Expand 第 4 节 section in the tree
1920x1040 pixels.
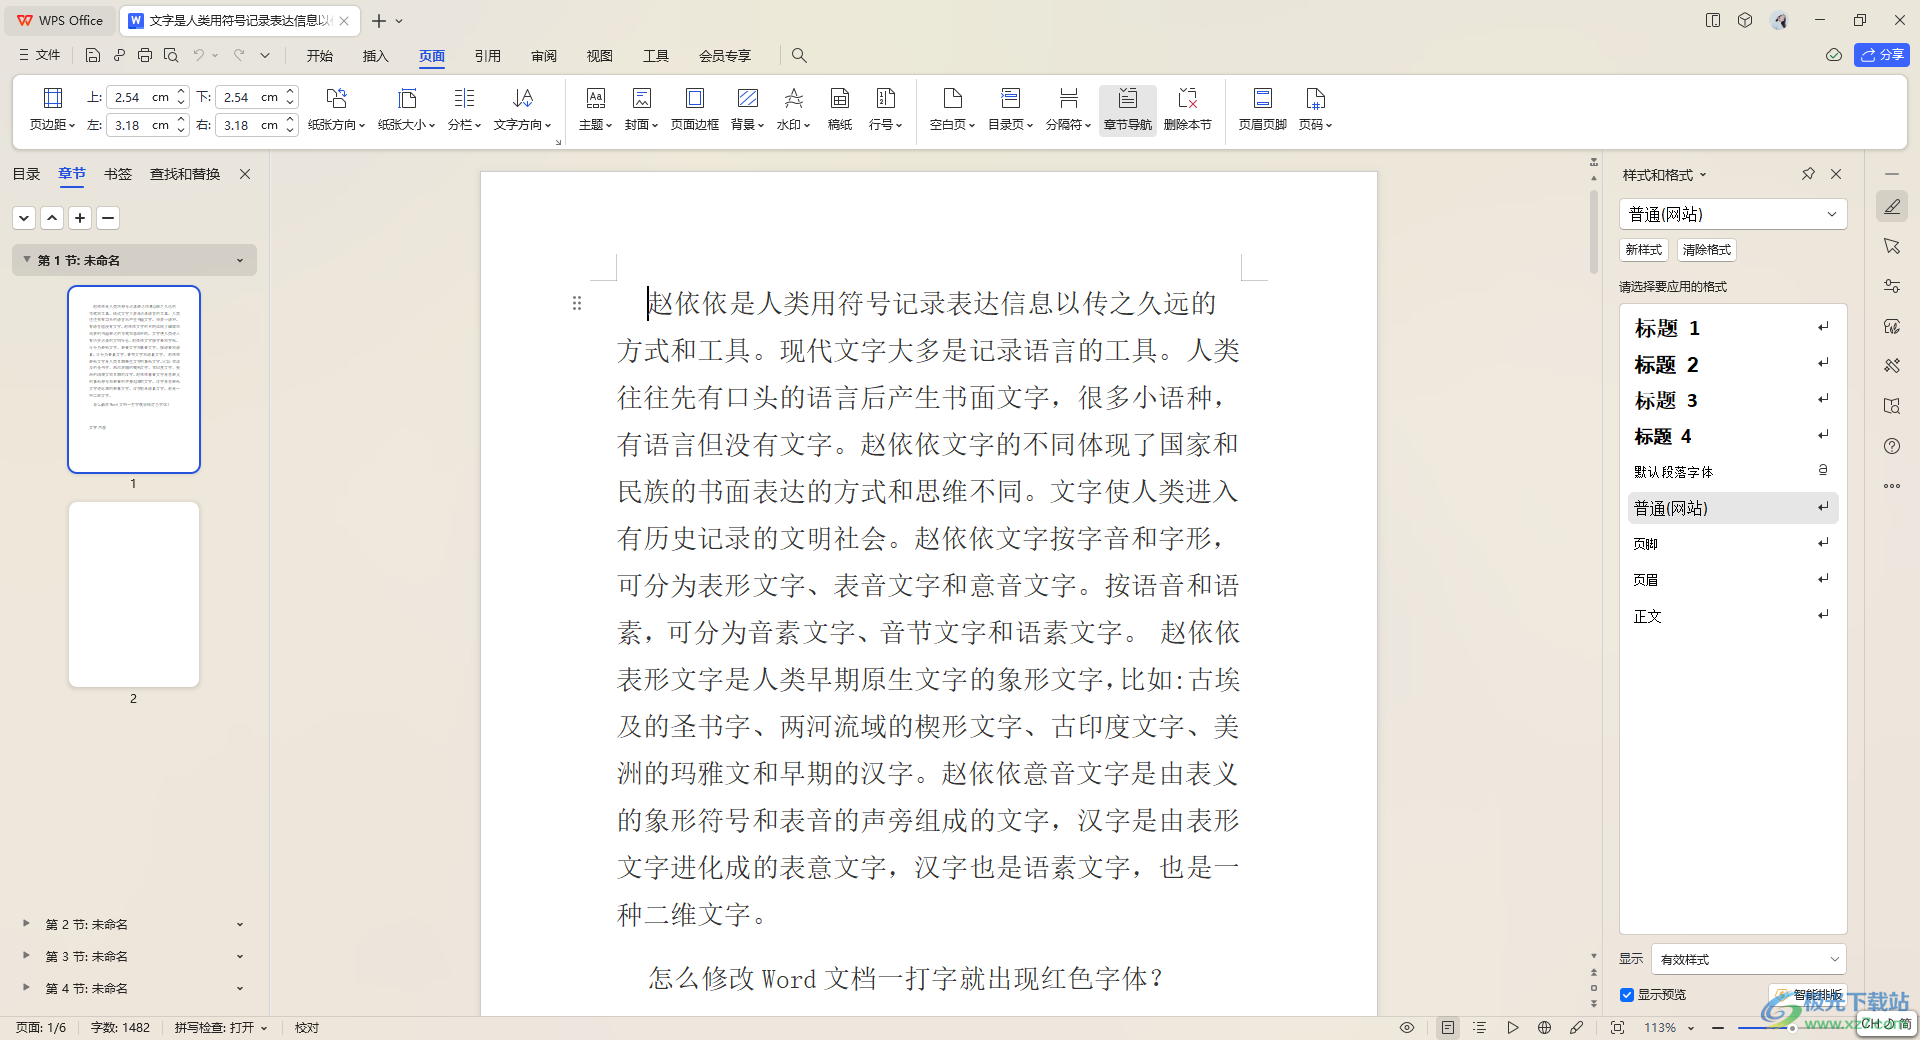coord(26,988)
